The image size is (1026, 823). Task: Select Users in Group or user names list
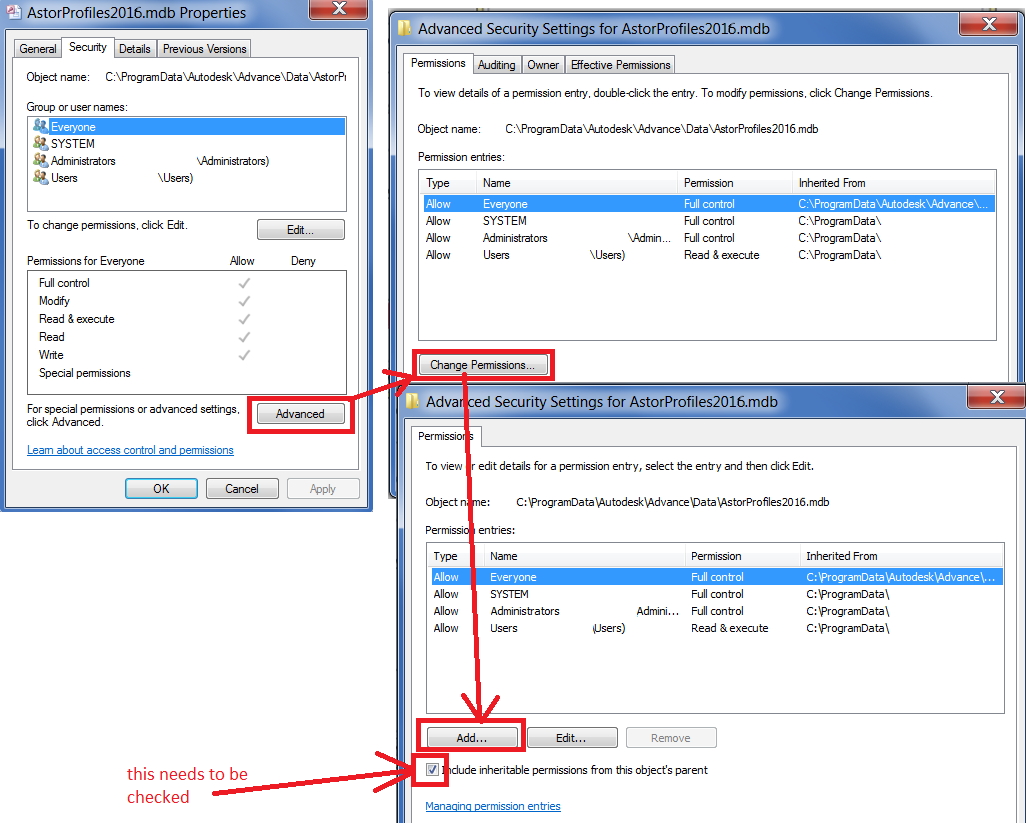(x=187, y=177)
